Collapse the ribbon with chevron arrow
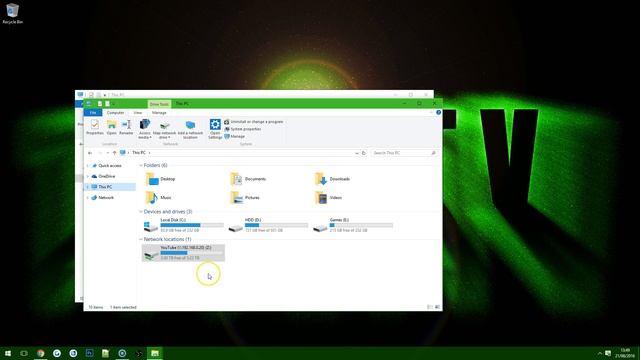The image size is (640, 360). pos(431,112)
